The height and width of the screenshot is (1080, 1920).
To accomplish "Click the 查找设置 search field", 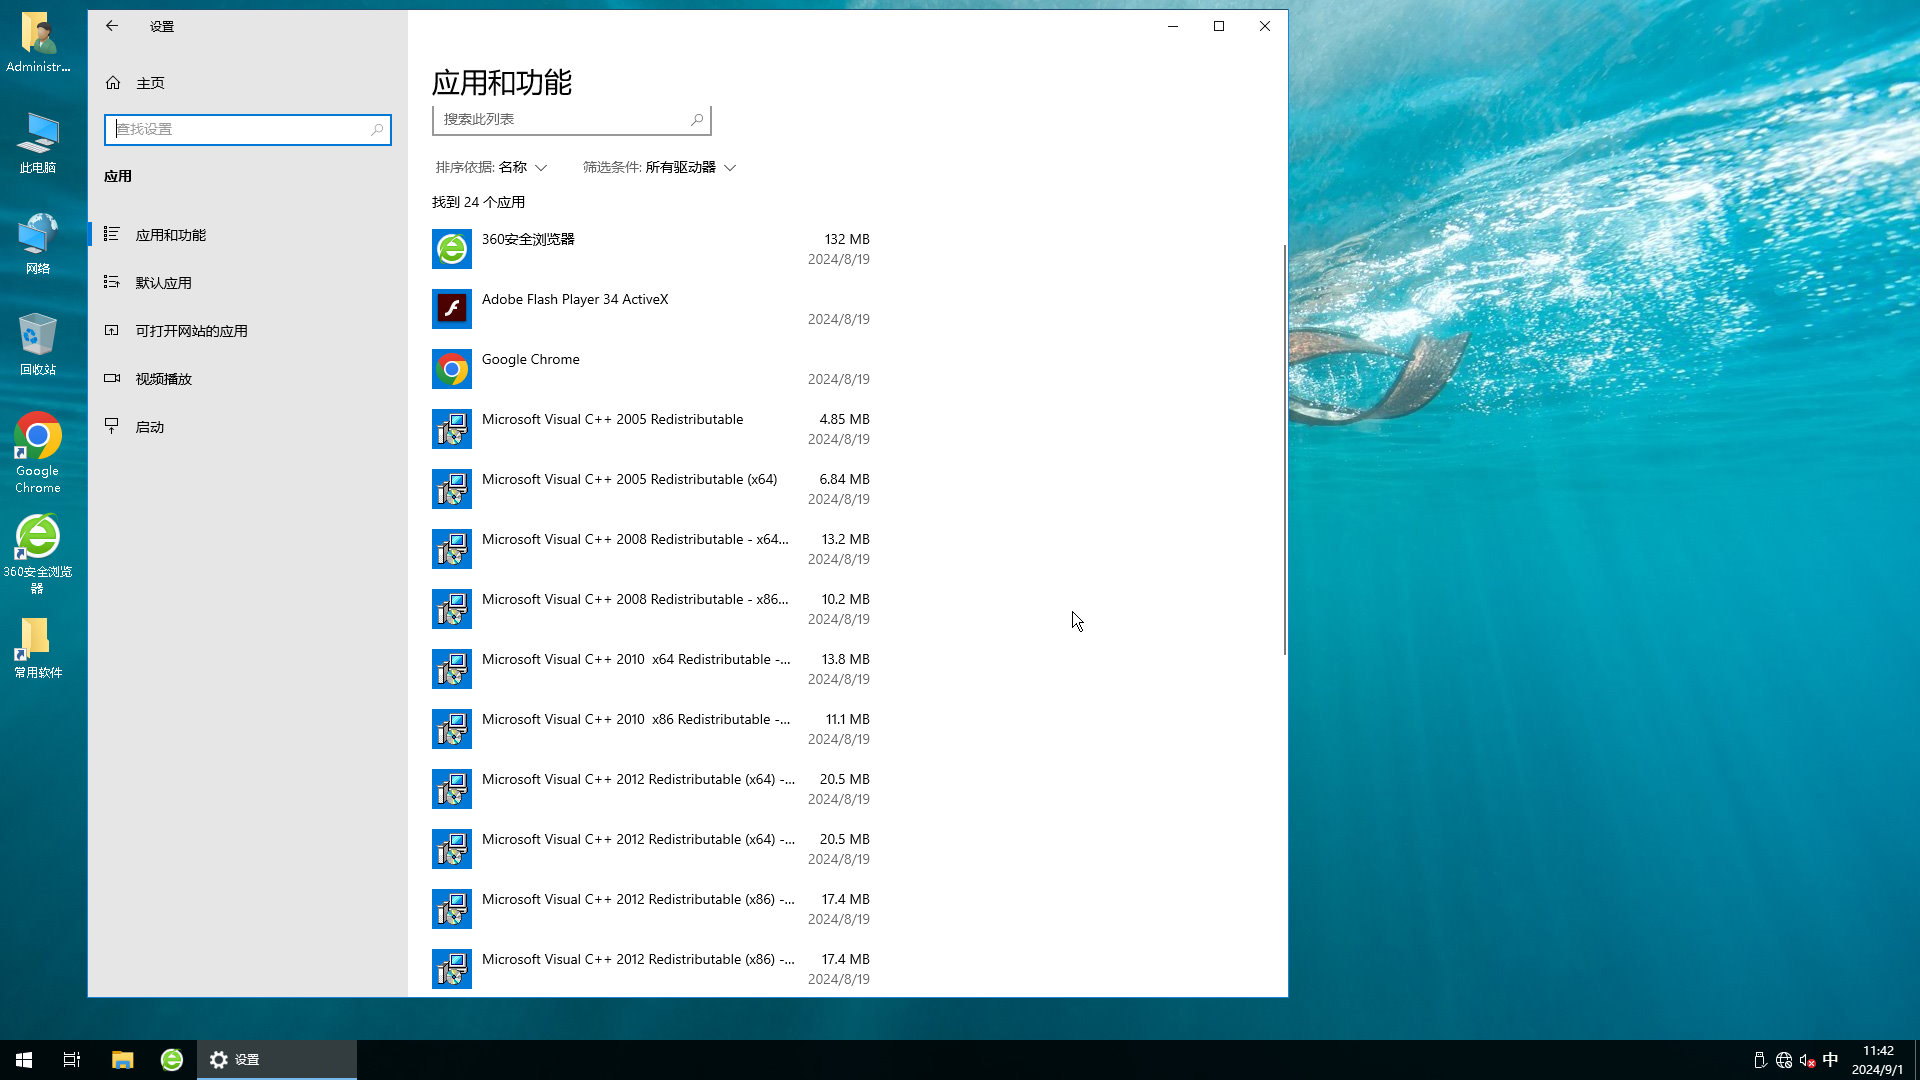I will [248, 129].
